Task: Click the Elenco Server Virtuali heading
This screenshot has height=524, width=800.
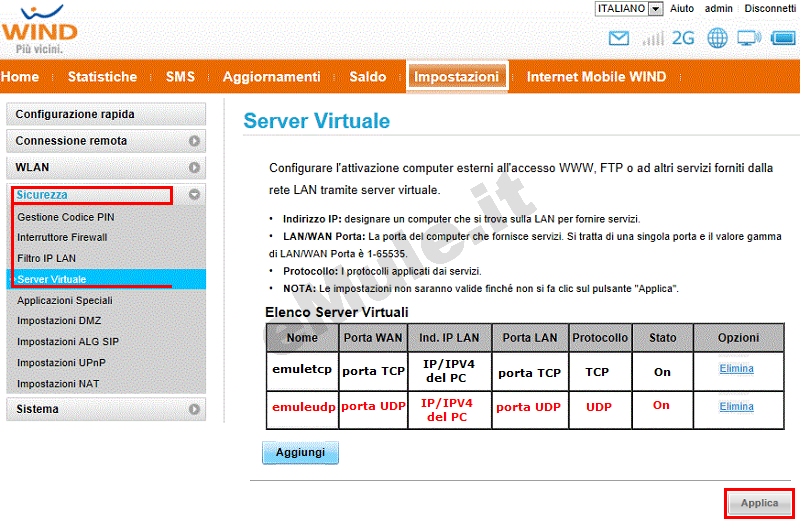Action: pos(337,312)
